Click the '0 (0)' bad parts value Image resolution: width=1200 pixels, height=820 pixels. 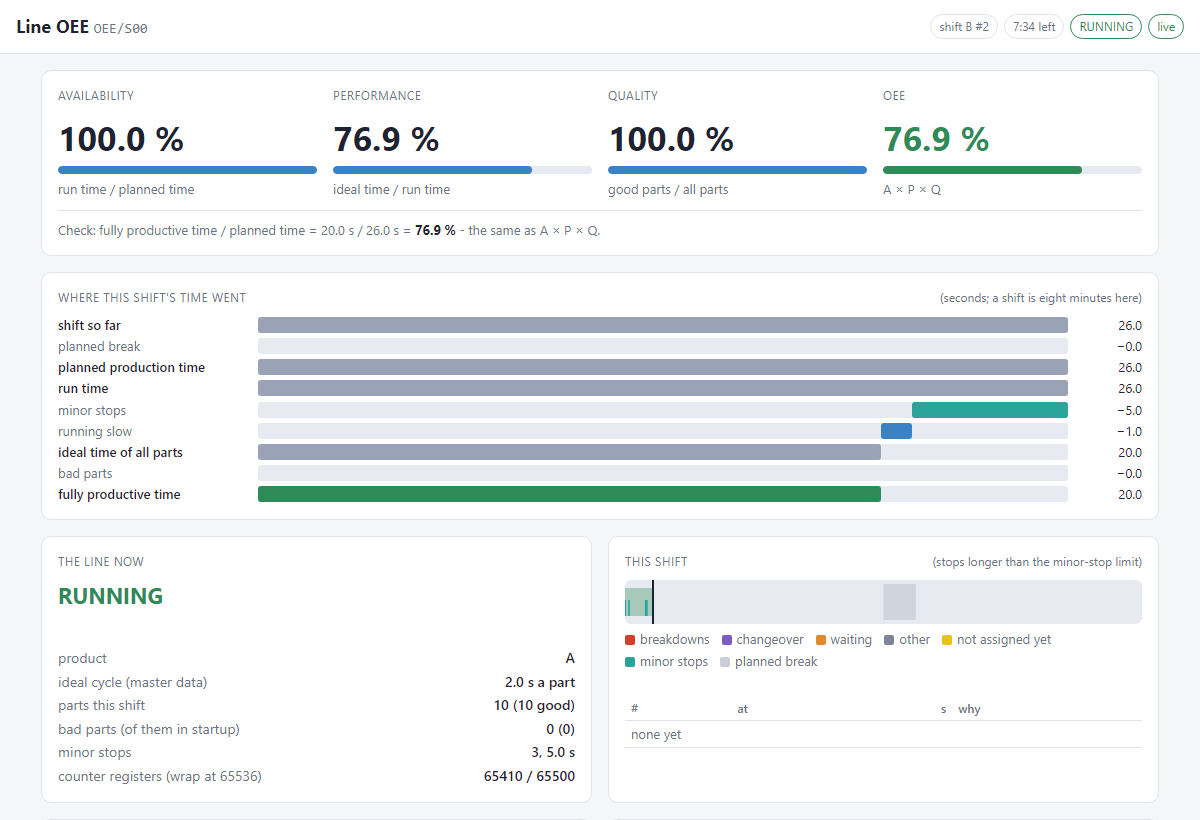[561, 729]
